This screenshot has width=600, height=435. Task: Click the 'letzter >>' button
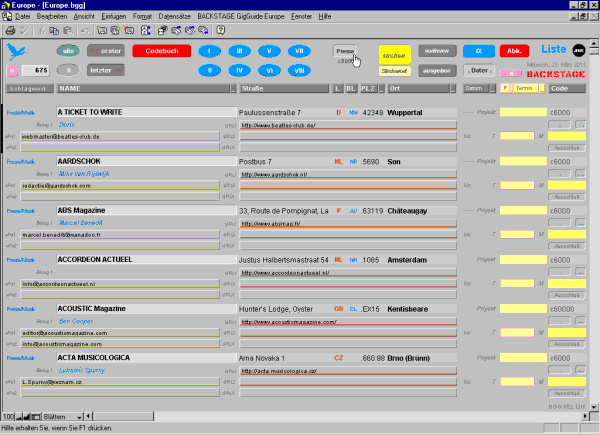coord(106,70)
